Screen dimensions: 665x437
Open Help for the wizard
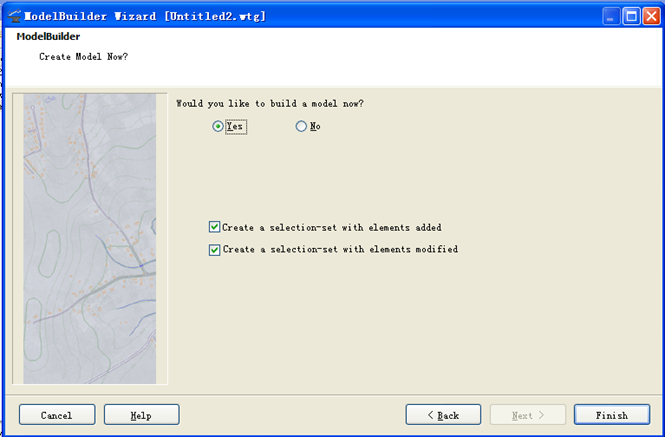(141, 415)
